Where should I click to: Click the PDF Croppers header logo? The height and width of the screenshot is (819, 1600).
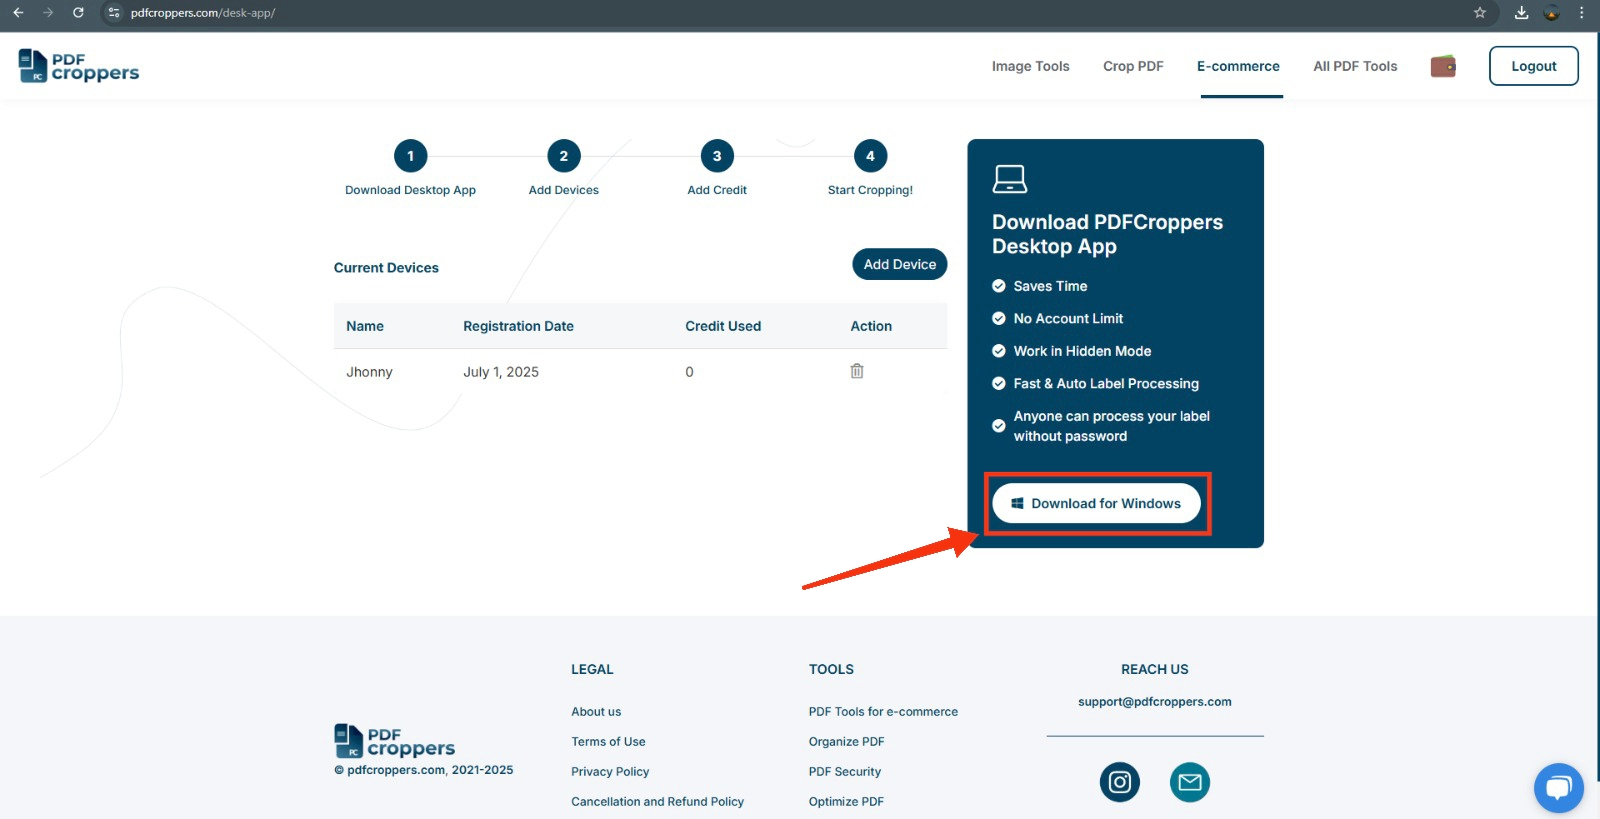tap(79, 66)
